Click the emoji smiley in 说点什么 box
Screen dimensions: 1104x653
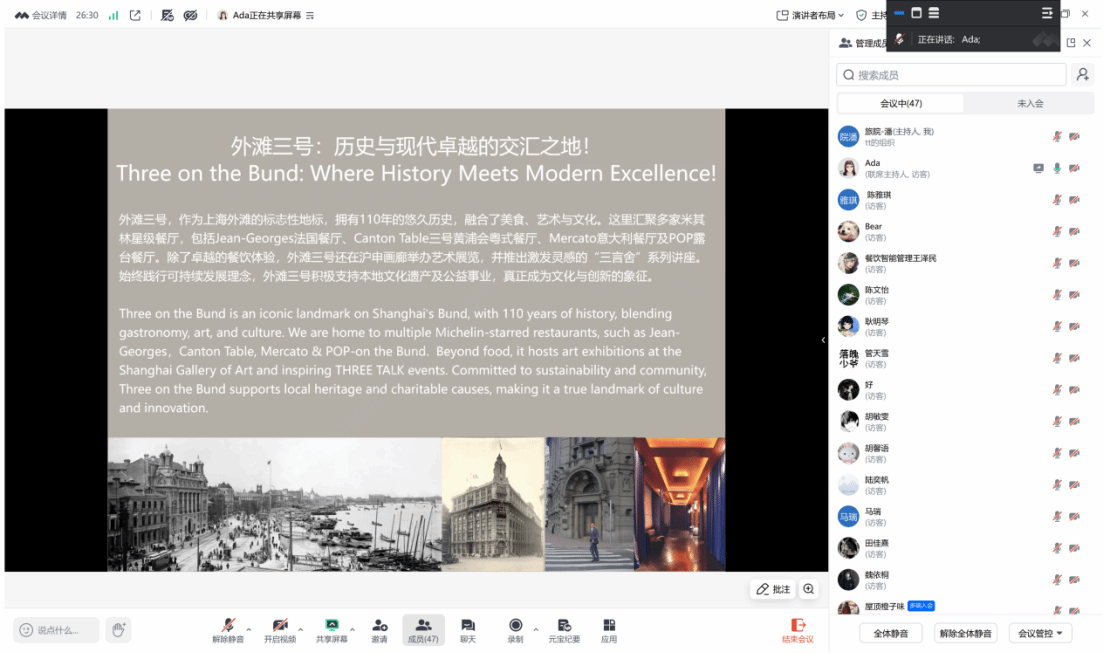[26, 630]
